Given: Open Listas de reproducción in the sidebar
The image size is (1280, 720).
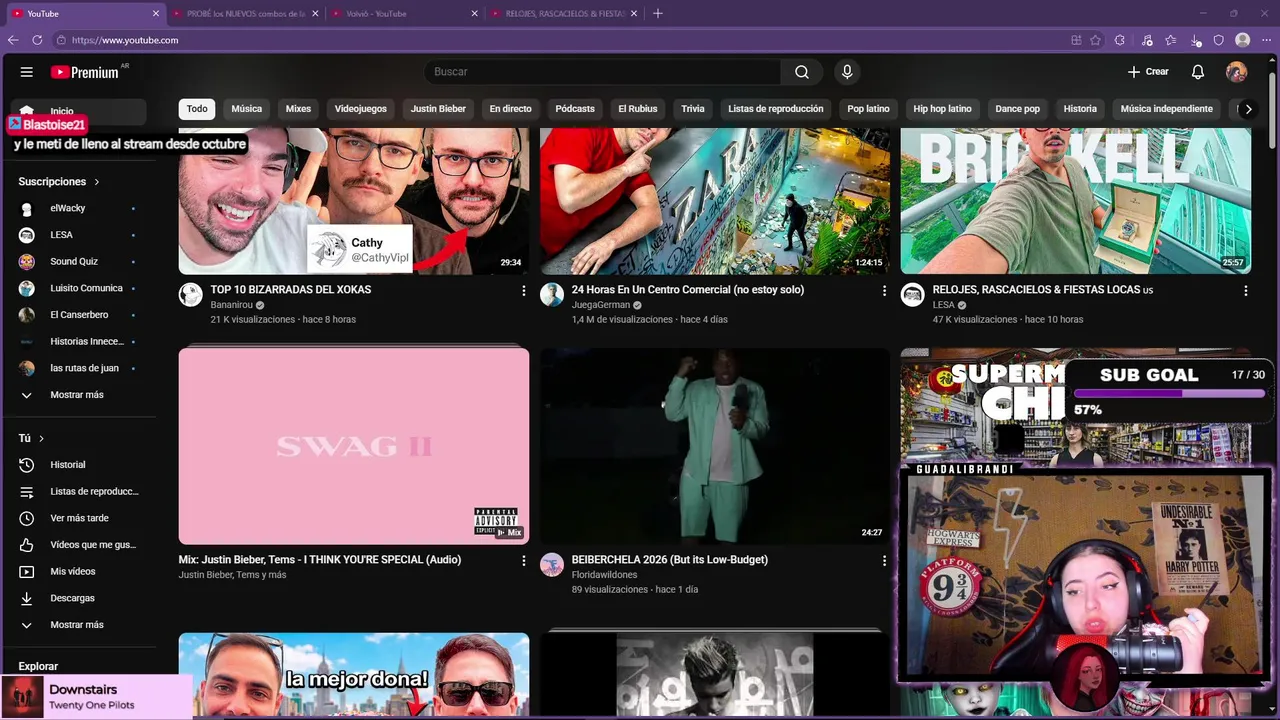Looking at the screenshot, I should pyautogui.click(x=80, y=492).
